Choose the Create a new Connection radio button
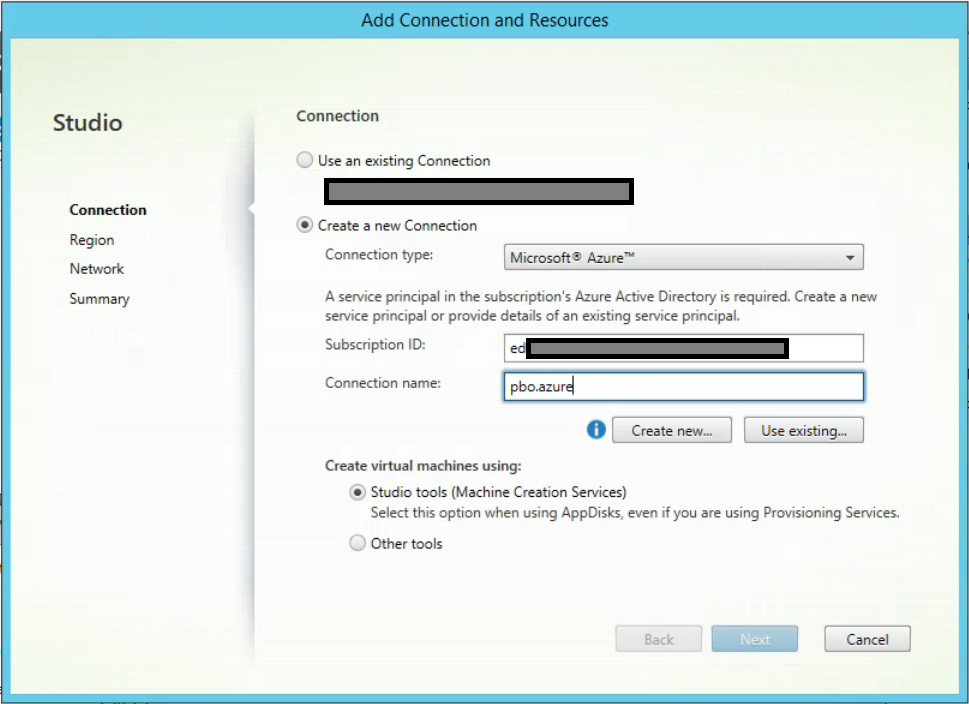Image resolution: width=969 pixels, height=704 pixels. tap(305, 226)
